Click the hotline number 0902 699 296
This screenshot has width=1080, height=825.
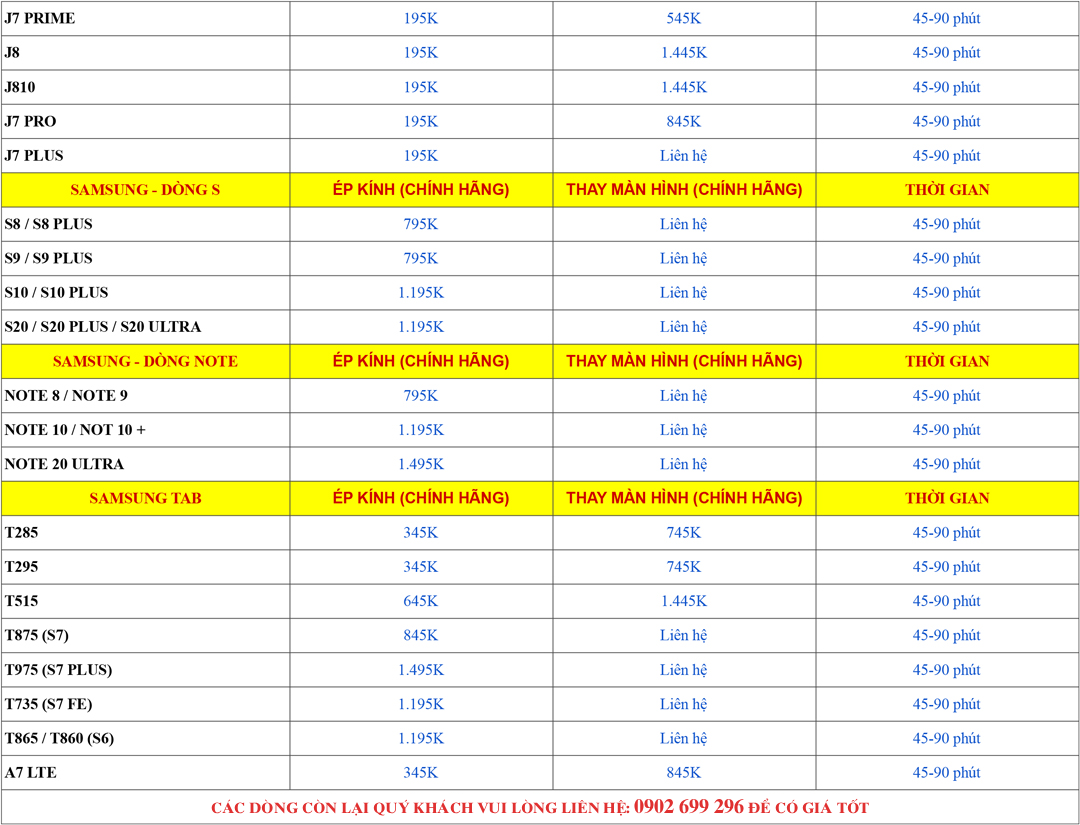[x=689, y=806]
